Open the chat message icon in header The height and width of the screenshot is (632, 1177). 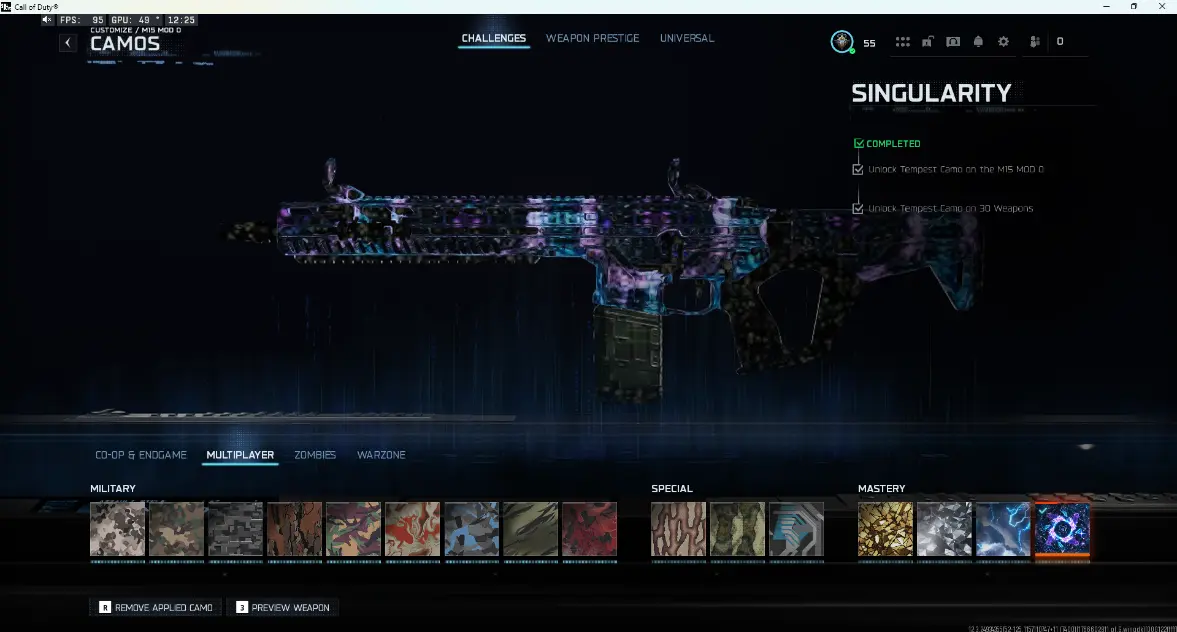click(953, 42)
